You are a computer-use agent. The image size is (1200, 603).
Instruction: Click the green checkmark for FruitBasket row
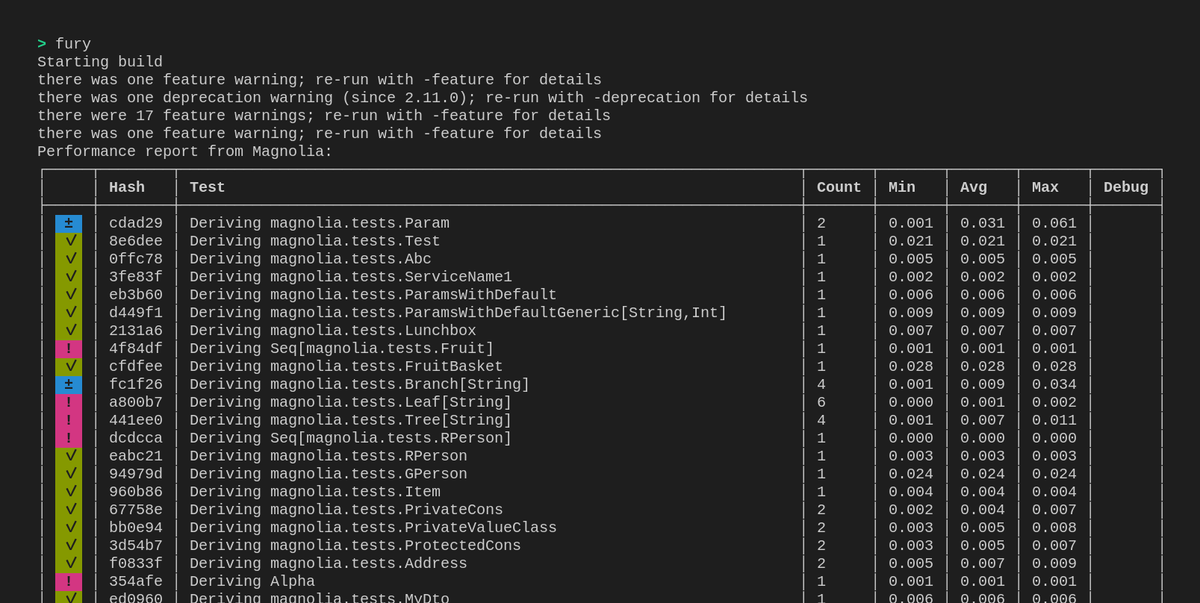pyautogui.click(x=68, y=366)
